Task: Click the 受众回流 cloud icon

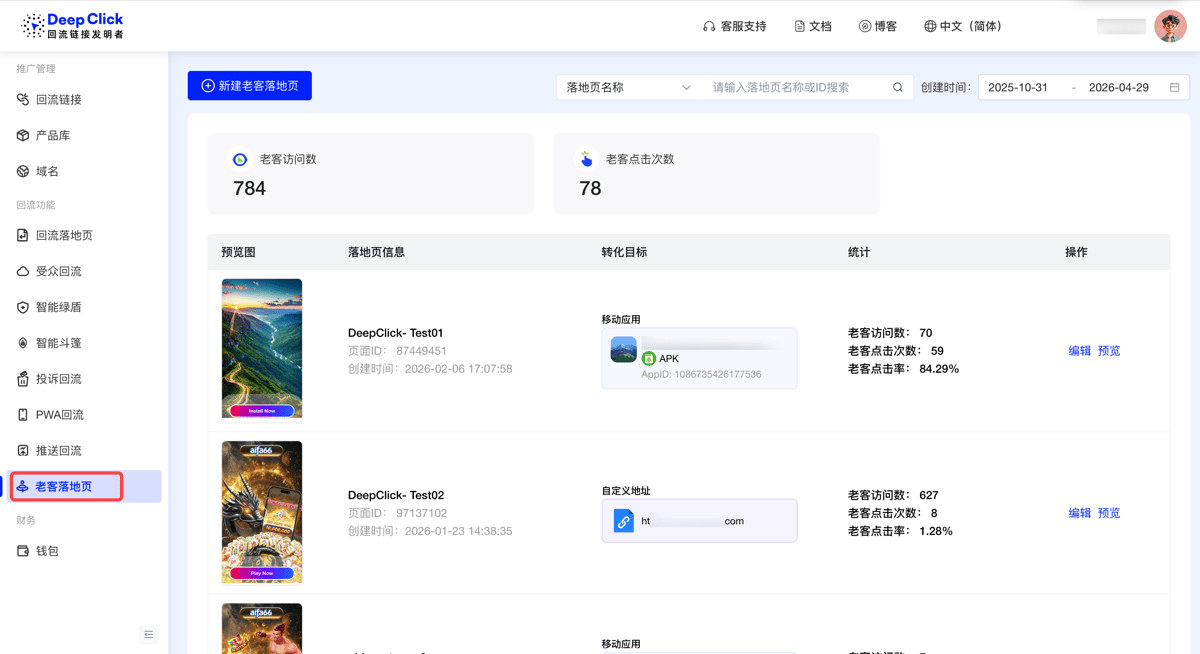Action: tap(23, 271)
